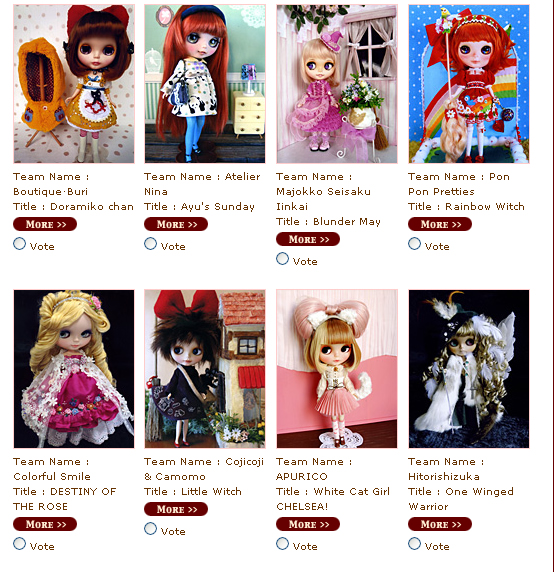Viewport: 554px width, 572px height.
Task: Select Vote radio under Blunder May
Action: [x=282, y=259]
